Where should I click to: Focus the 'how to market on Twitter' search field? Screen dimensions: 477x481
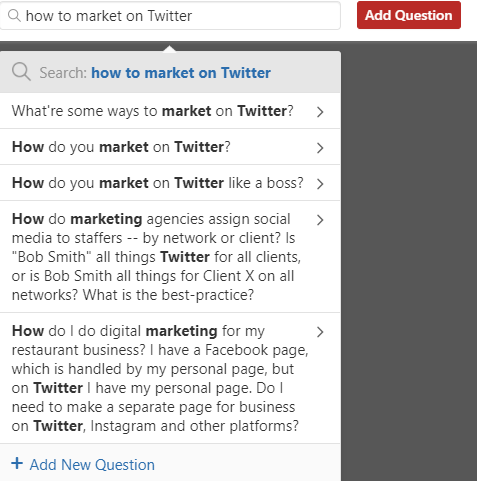coord(170,16)
